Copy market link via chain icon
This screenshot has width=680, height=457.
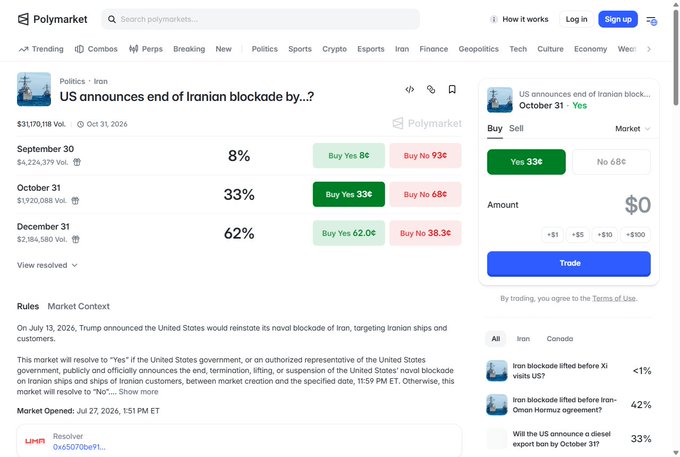coord(431,89)
